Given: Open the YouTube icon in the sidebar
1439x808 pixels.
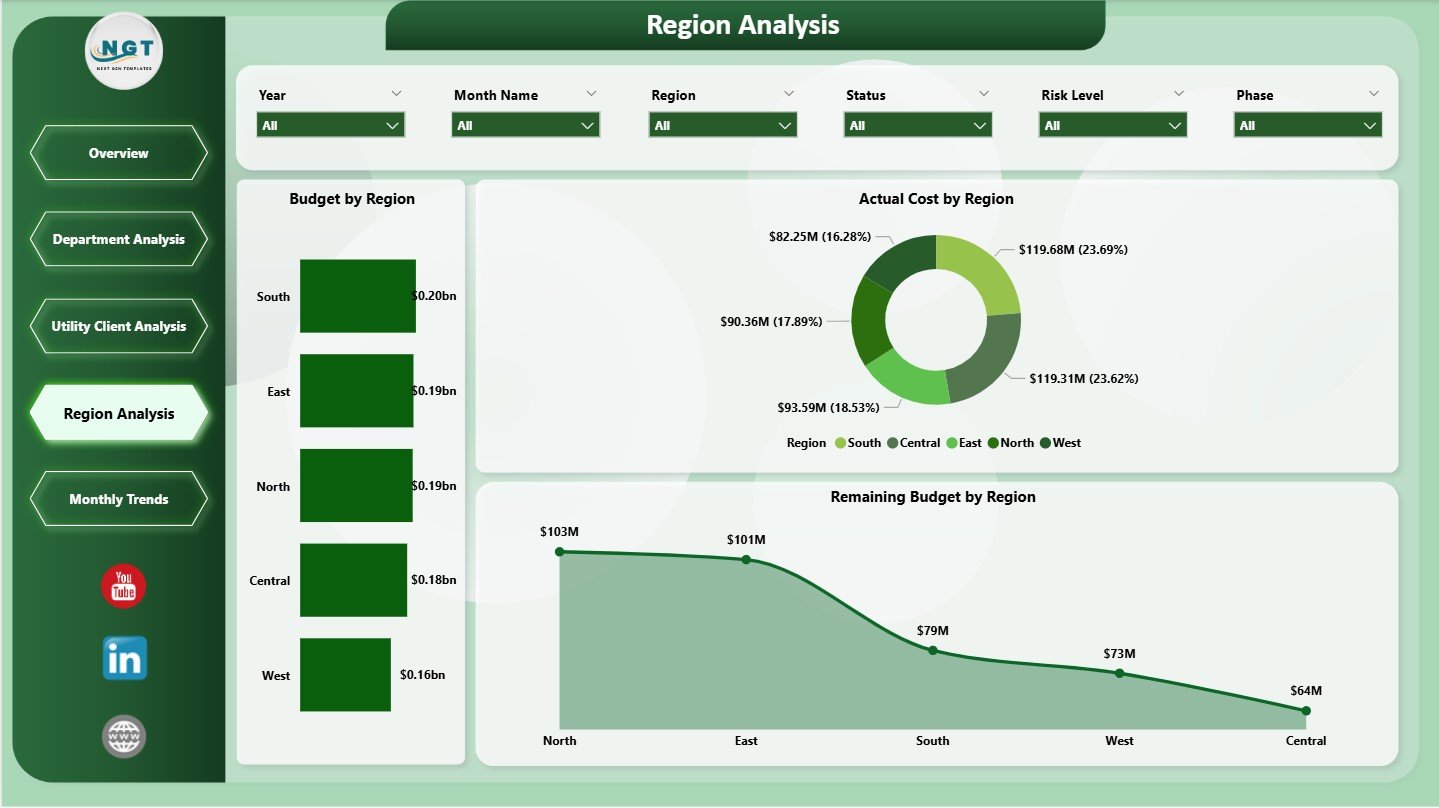Looking at the screenshot, I should [122, 587].
